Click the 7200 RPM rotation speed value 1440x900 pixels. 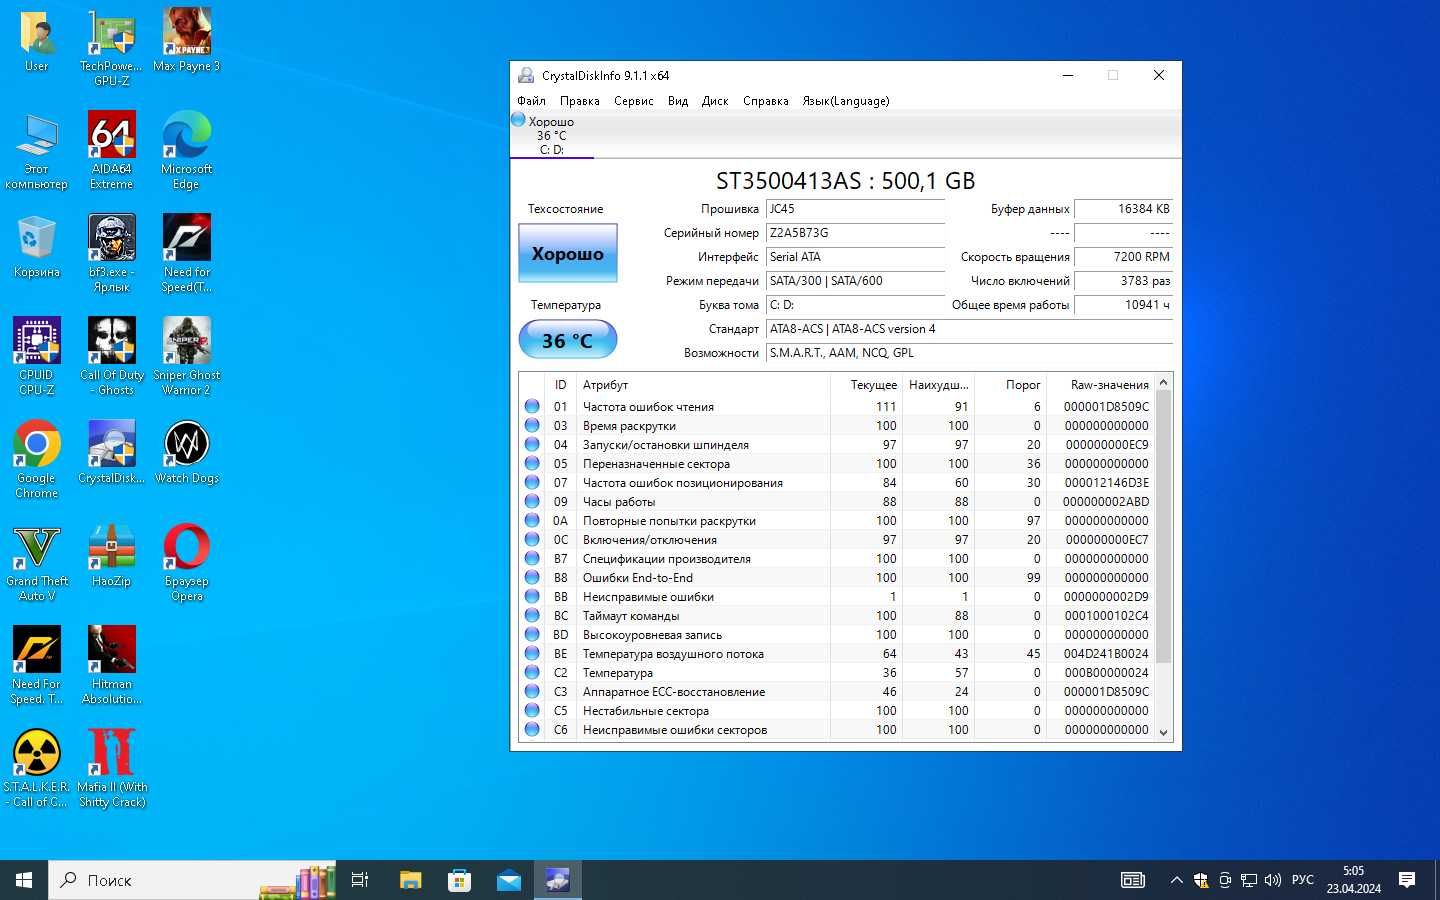pyautogui.click(x=1123, y=257)
